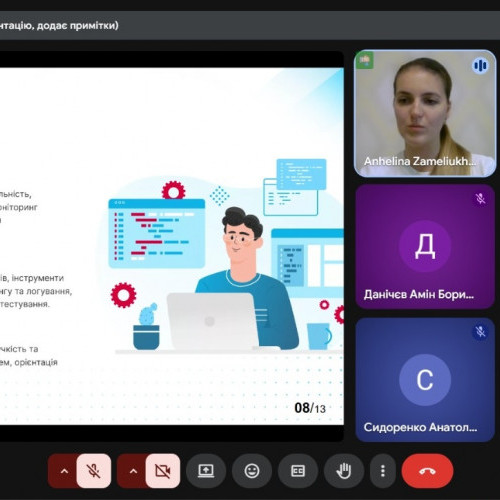Click the Д avatar circle
This screenshot has height=500, width=500.
pyautogui.click(x=425, y=246)
